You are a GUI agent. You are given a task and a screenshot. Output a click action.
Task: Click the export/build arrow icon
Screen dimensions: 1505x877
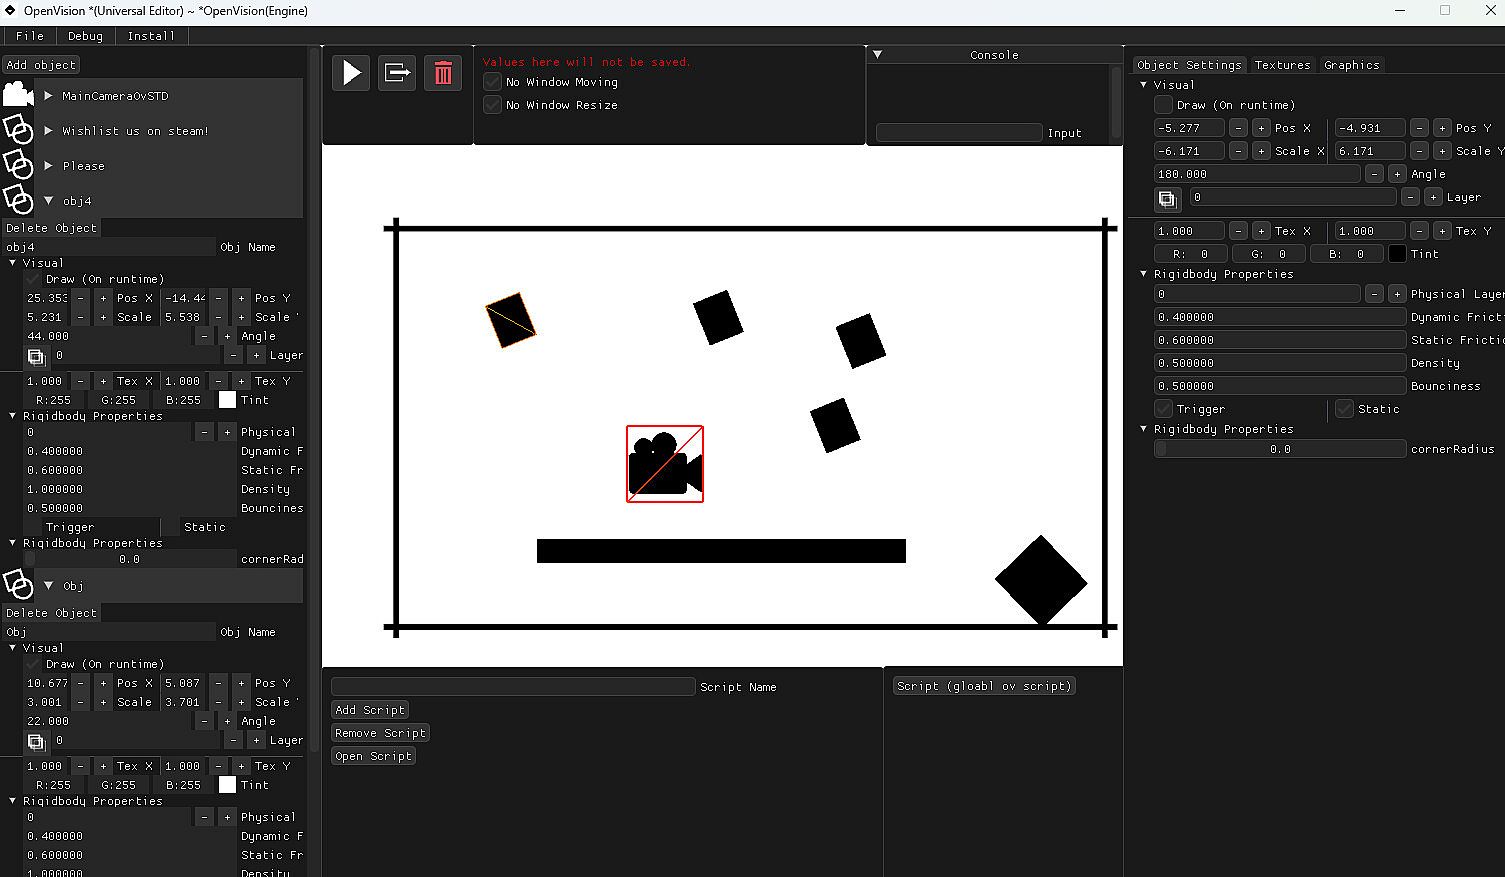397,73
